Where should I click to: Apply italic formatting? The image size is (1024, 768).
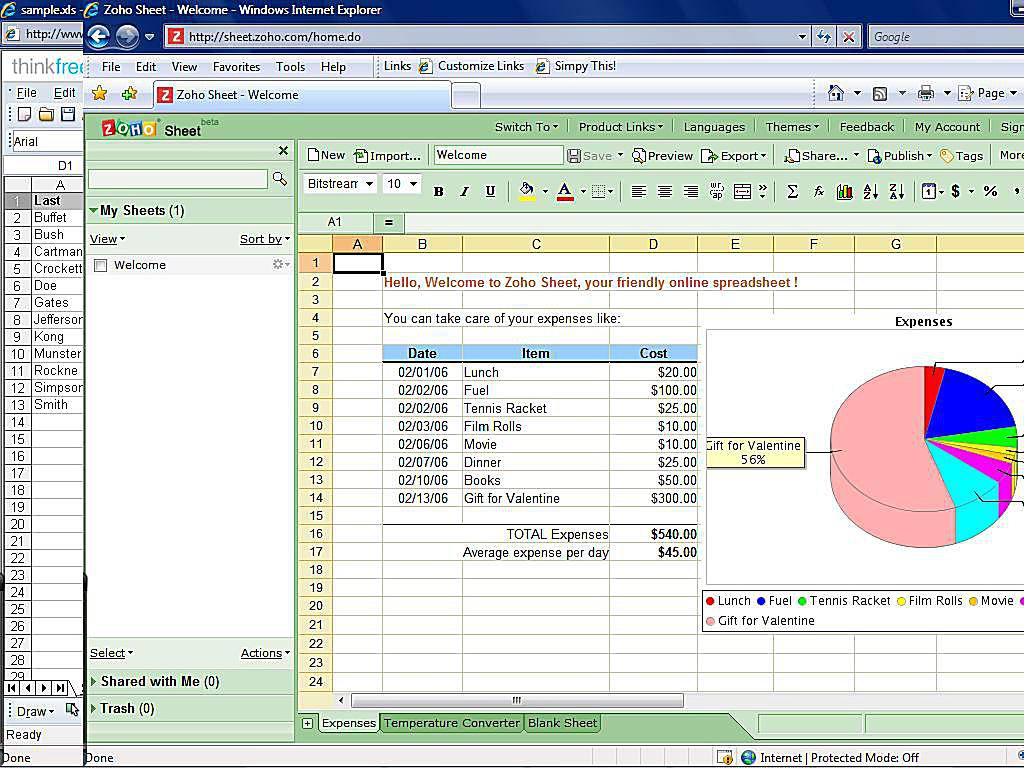[x=464, y=190]
